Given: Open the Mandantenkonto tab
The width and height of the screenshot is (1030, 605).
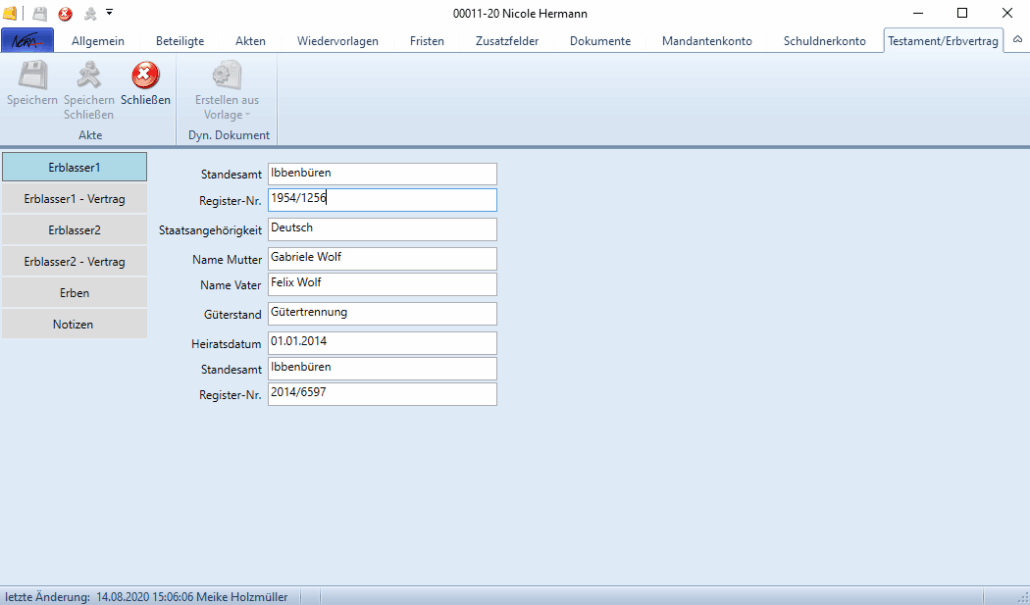Looking at the screenshot, I should point(706,41).
